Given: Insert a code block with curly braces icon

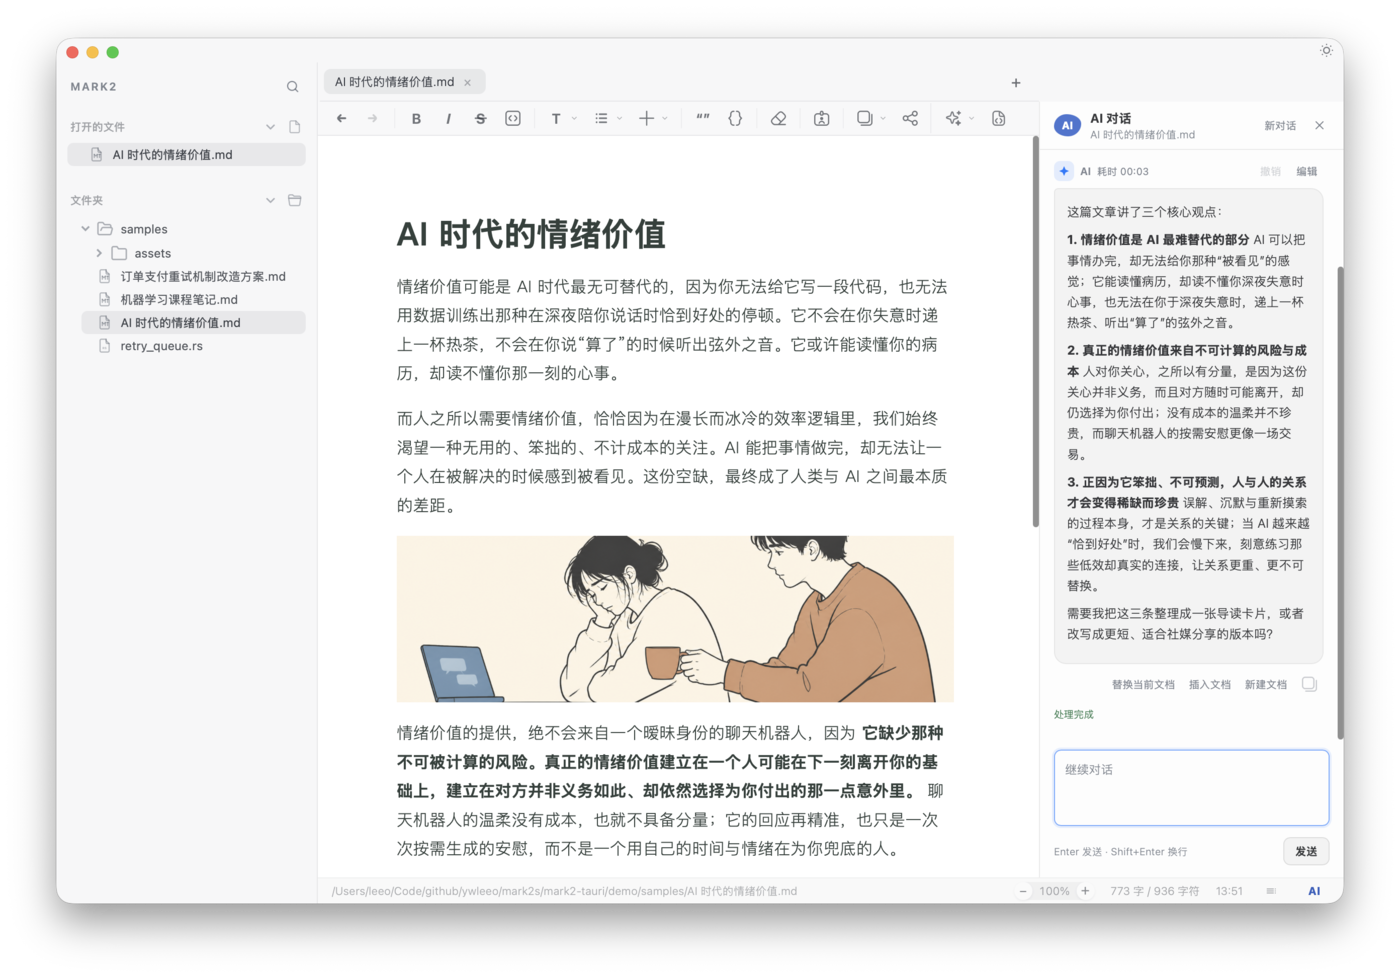Looking at the screenshot, I should 735,118.
